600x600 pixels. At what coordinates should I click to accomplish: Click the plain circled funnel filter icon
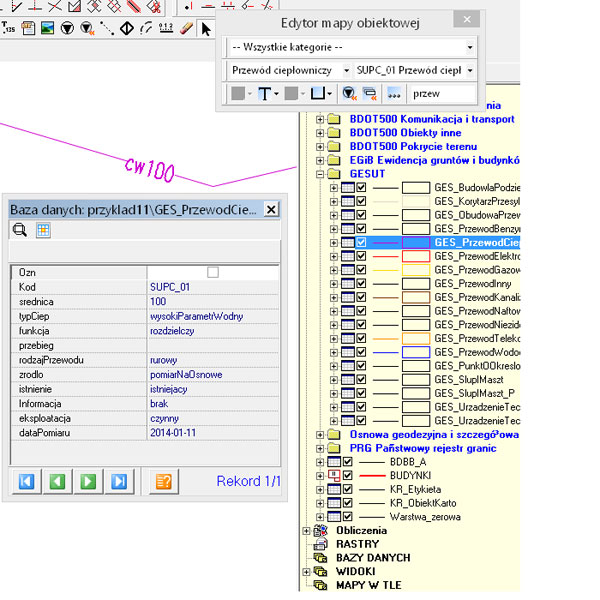pyautogui.click(x=67, y=28)
